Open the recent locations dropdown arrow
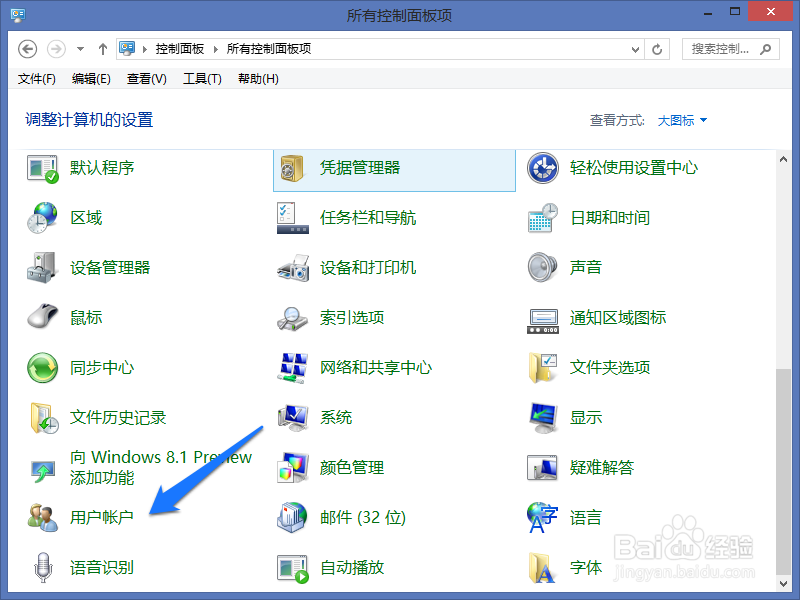 point(80,49)
